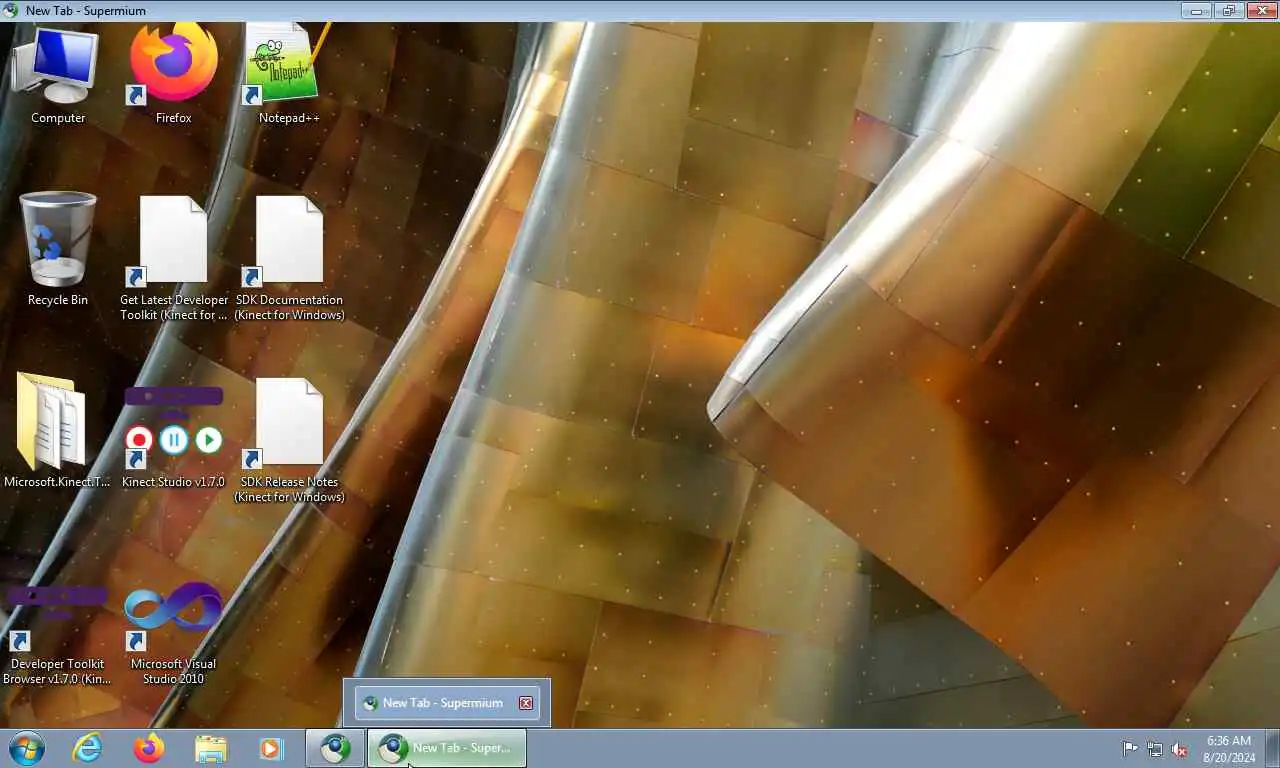This screenshot has height=768, width=1280.
Task: Select the Microsoft.Kinect.T... folder icon
Action: click(x=58, y=432)
